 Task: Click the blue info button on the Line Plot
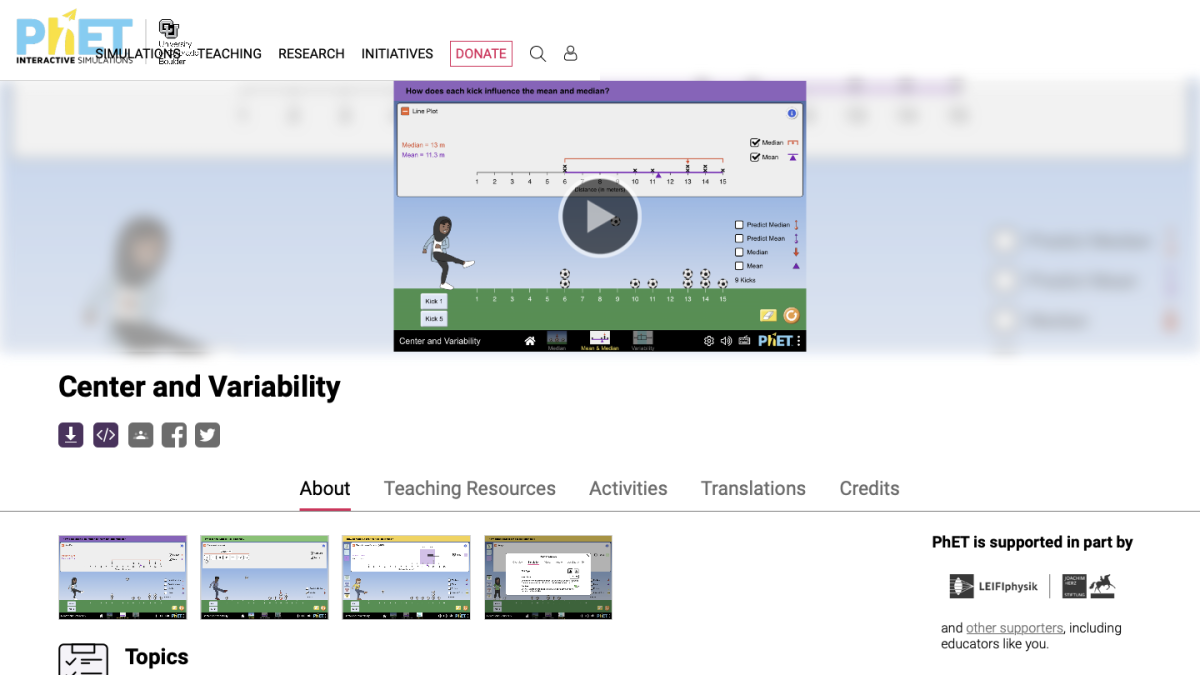coord(792,114)
